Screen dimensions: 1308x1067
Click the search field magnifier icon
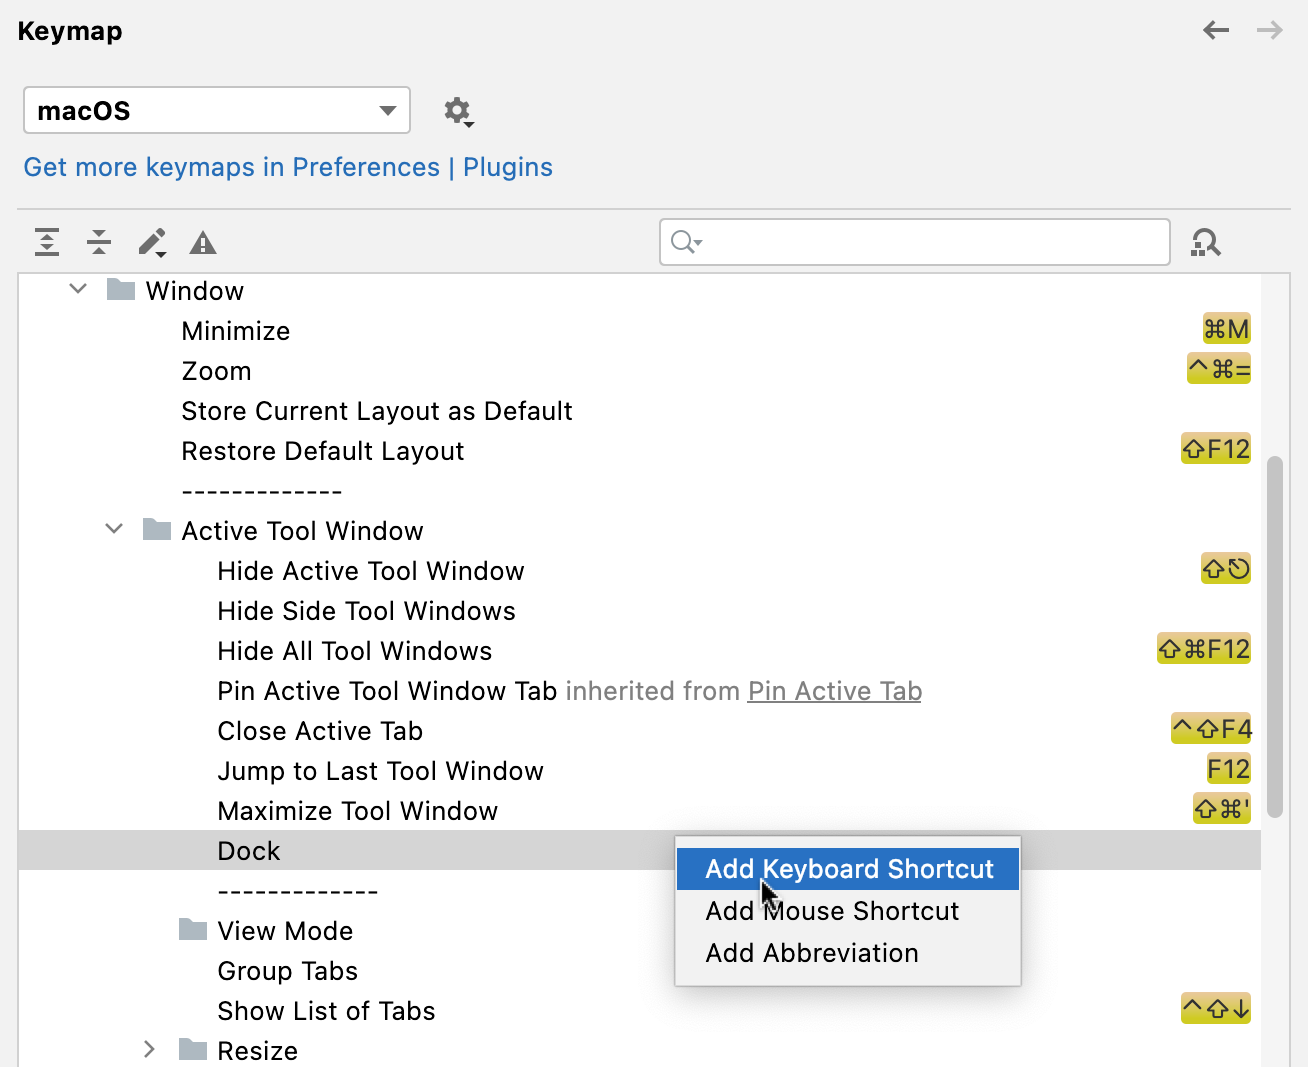tap(683, 242)
